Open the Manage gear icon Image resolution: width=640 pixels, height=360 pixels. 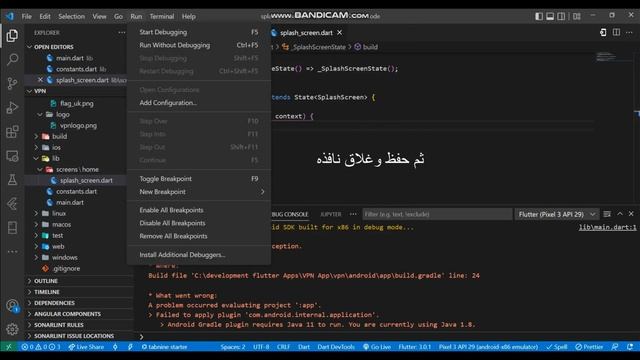tap(12, 329)
